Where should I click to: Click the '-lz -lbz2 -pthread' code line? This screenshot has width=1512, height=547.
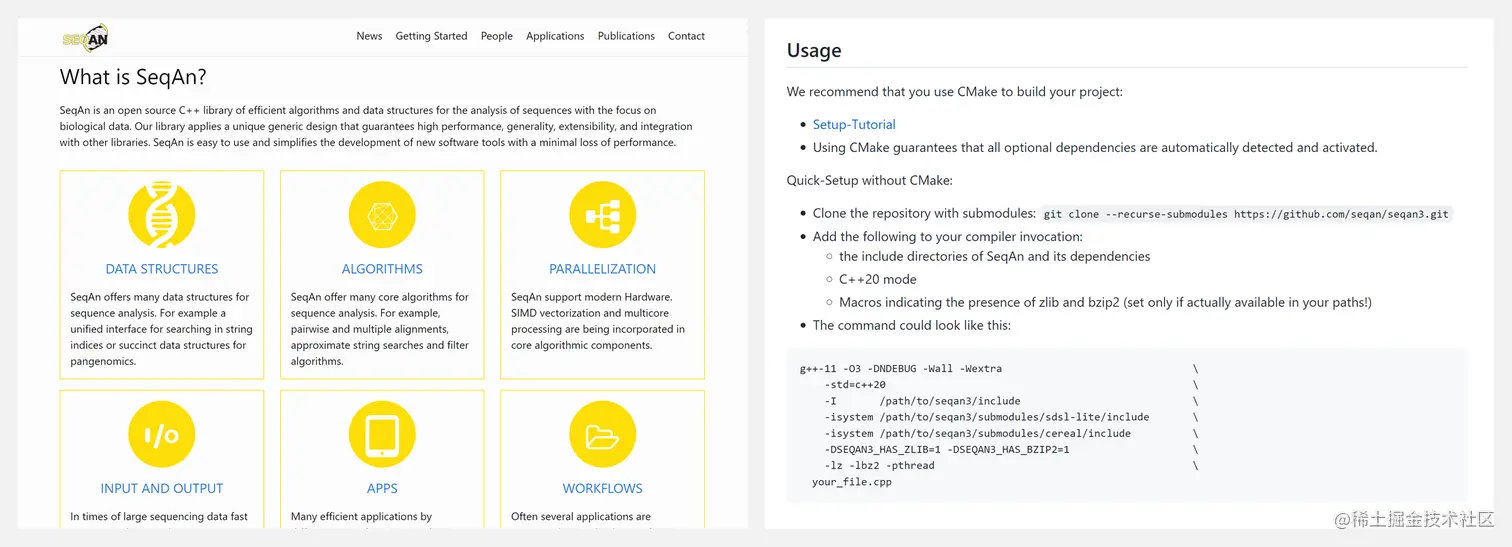(x=880, y=466)
